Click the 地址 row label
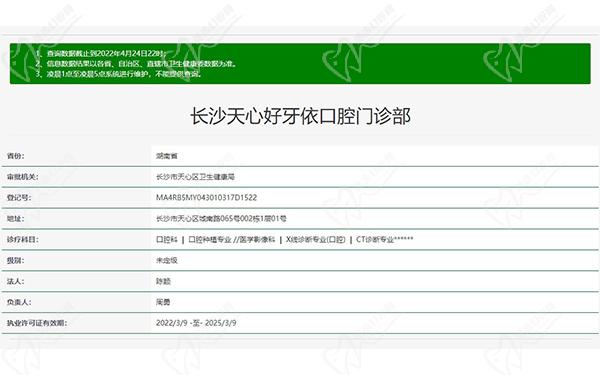 click(x=15, y=218)
